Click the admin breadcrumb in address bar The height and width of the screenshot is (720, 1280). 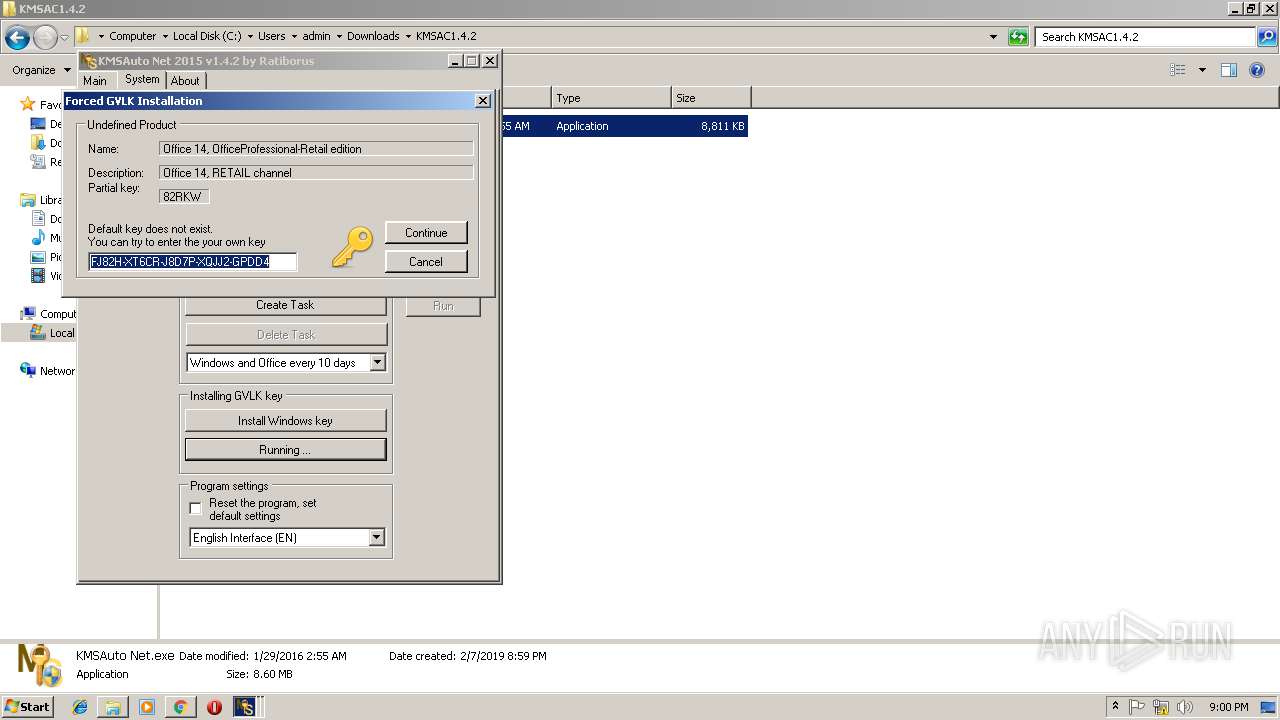pos(316,36)
